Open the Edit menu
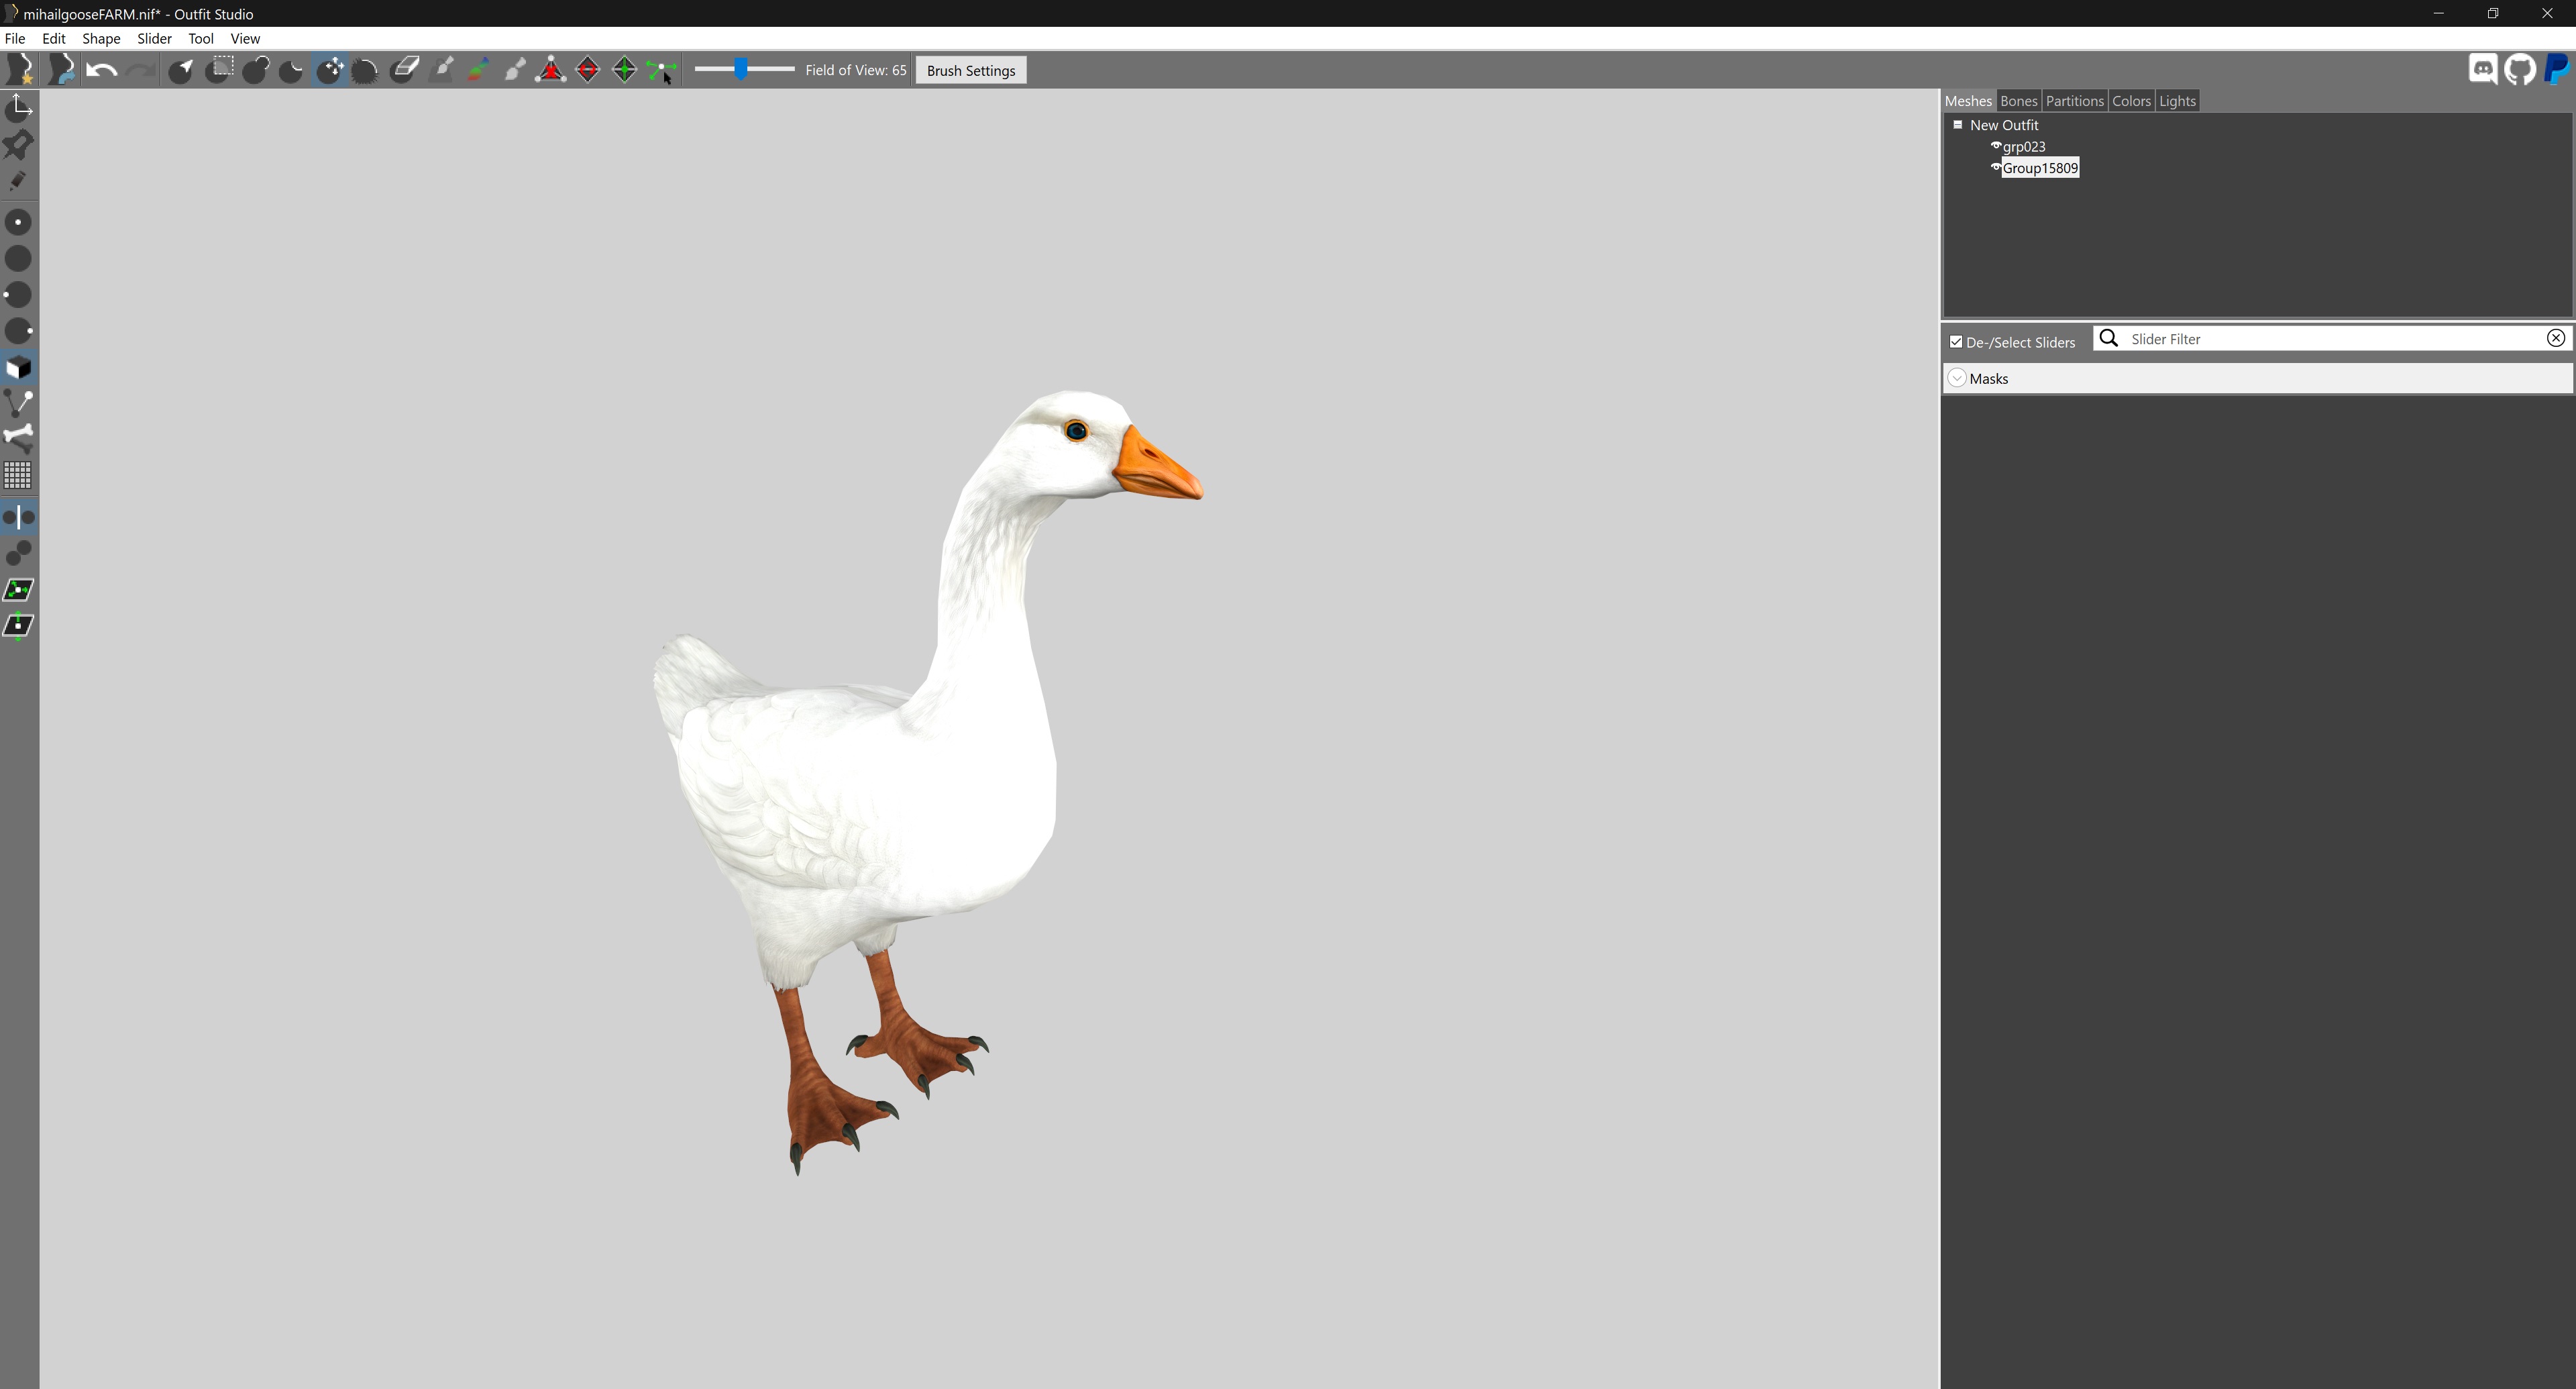 (x=54, y=38)
